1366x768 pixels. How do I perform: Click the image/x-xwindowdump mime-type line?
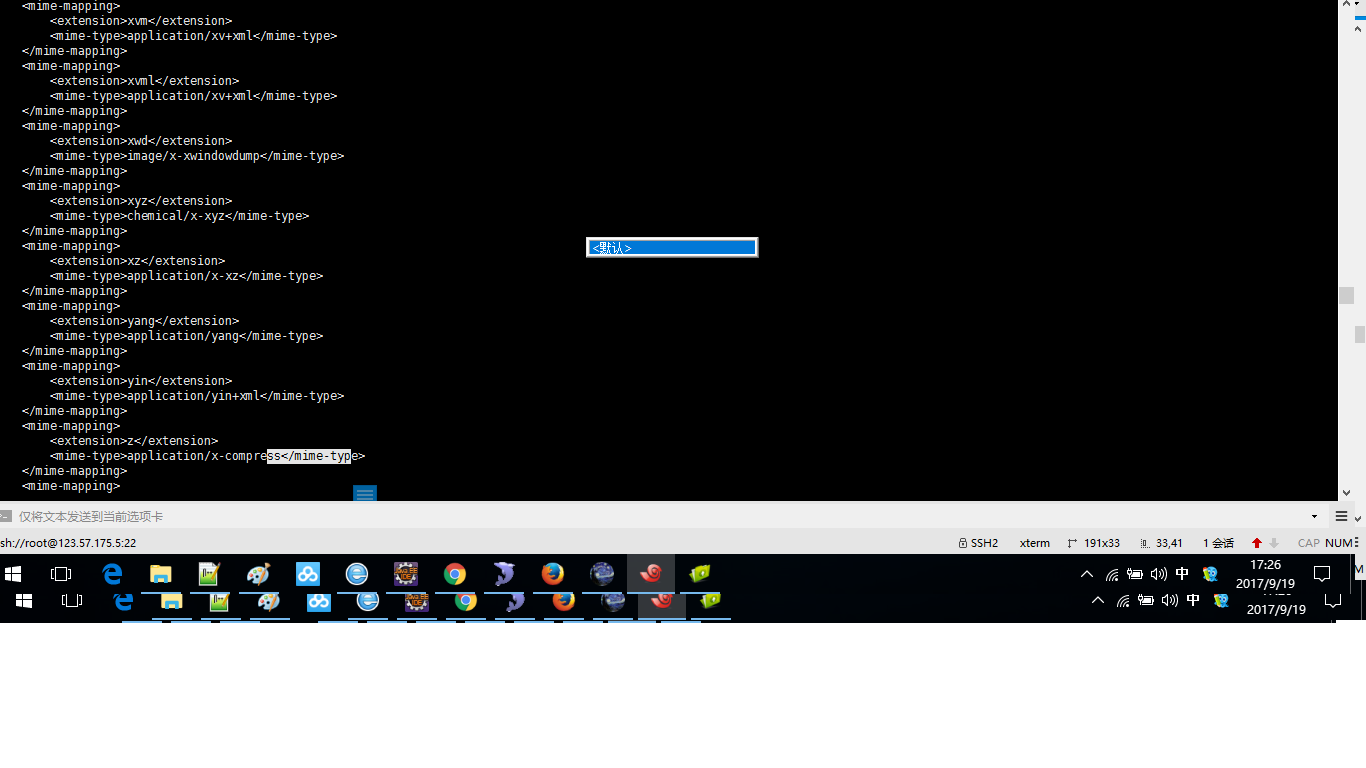click(x=197, y=156)
